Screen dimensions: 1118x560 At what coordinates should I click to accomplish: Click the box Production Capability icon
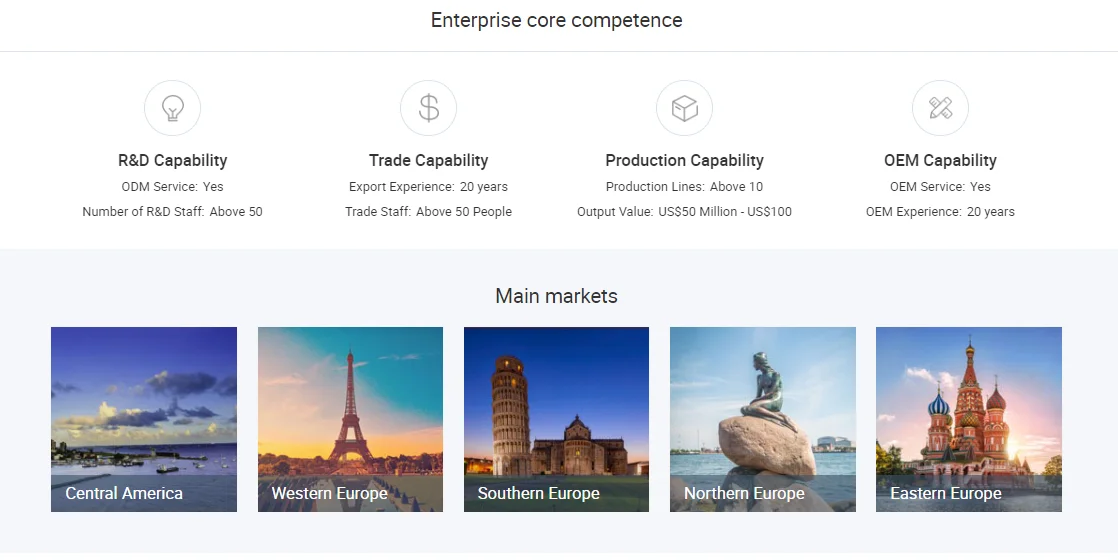(x=684, y=108)
